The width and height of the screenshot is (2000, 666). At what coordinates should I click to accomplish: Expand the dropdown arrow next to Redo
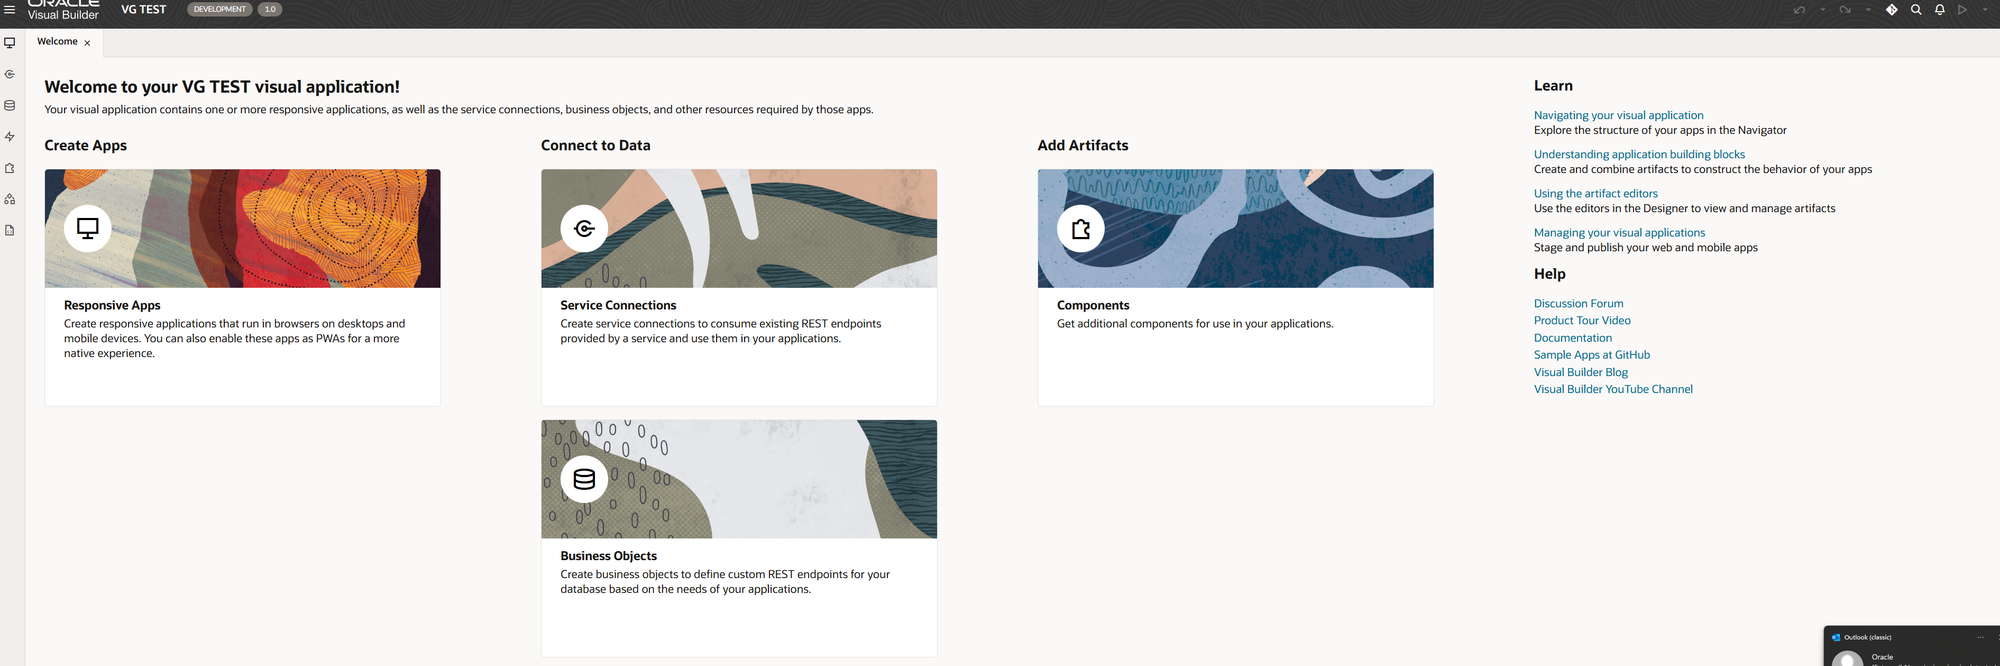coord(1868,10)
